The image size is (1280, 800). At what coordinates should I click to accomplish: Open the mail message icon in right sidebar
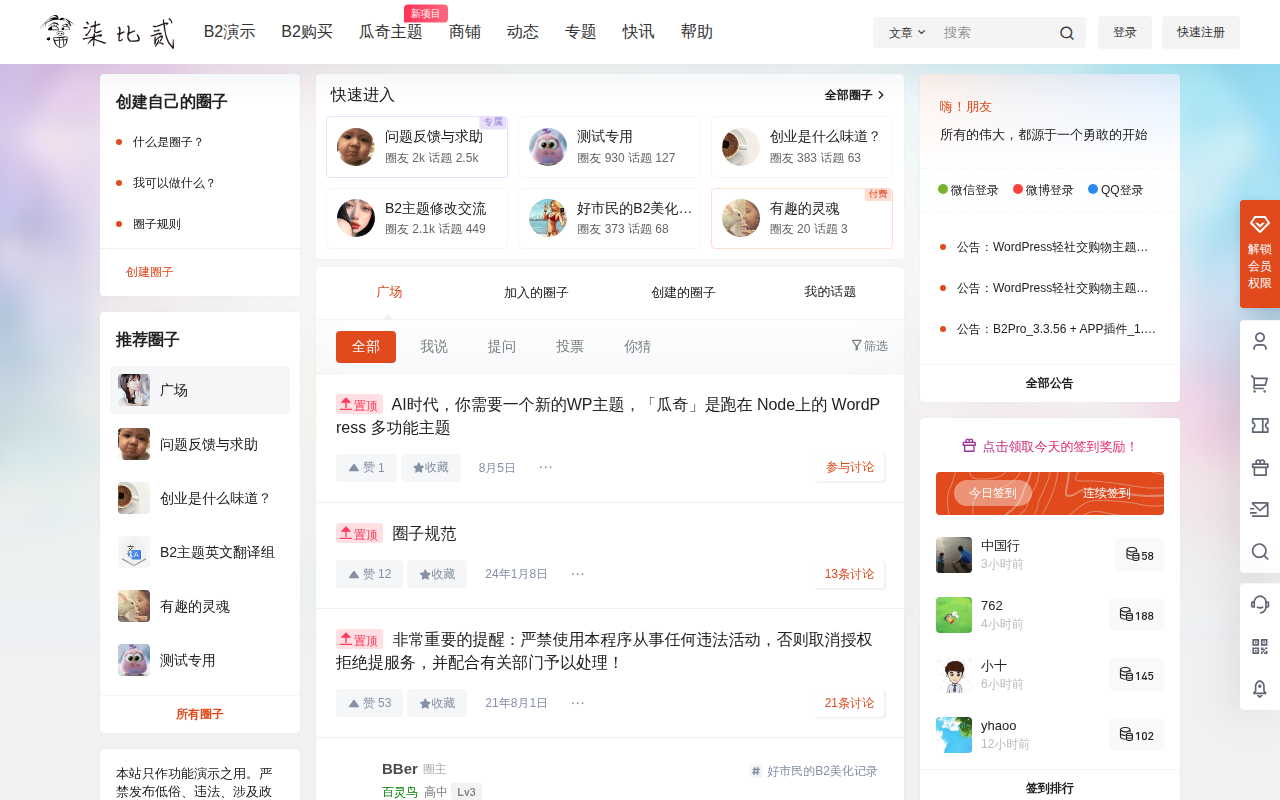[1260, 509]
